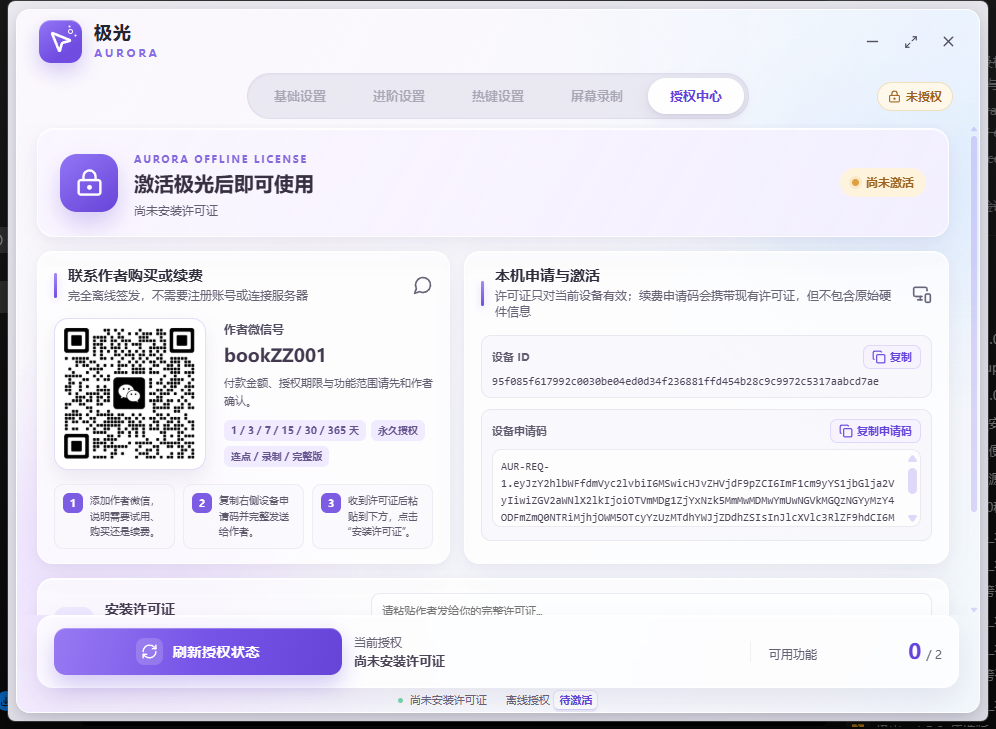The image size is (996, 729).
Task: Close the Aurora window
Action: 948,42
